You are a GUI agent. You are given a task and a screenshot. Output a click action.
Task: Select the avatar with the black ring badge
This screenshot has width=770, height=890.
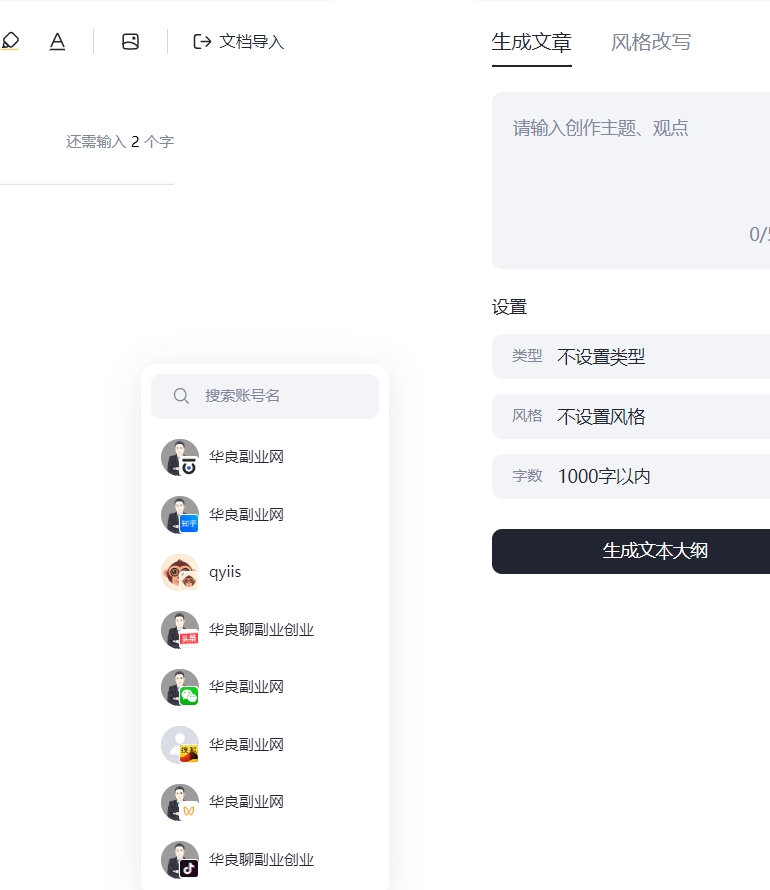(180, 457)
